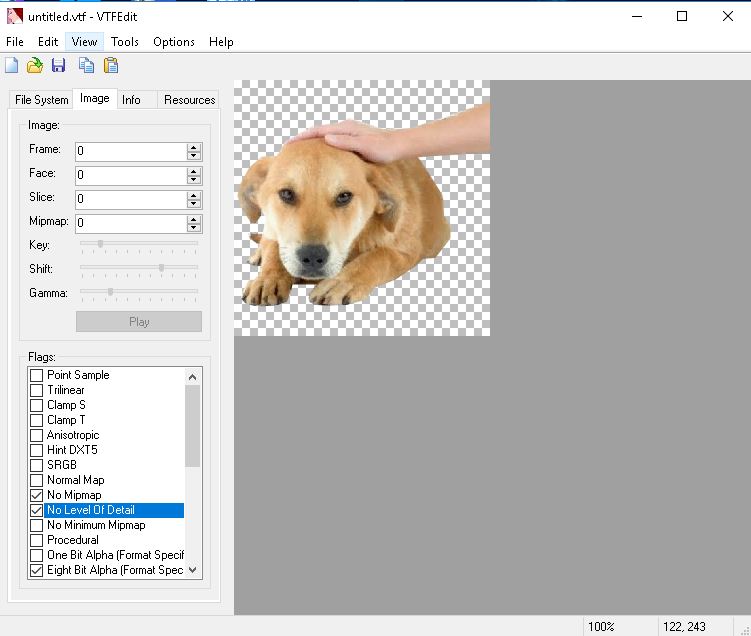The width and height of the screenshot is (751, 636).
Task: Select the Image tab
Action: pyautogui.click(x=95, y=99)
